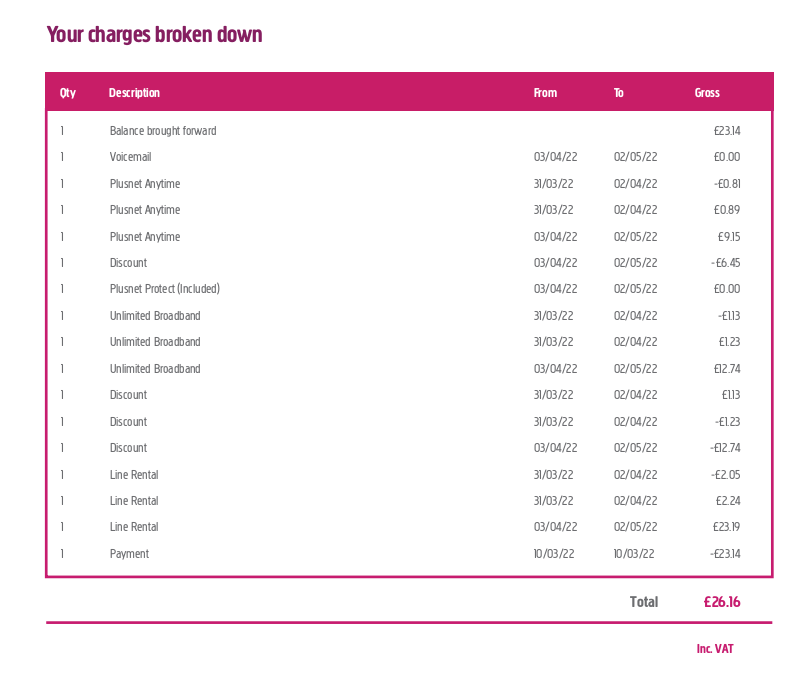
Task: Select the Voicemail row's To date
Action: pyautogui.click(x=636, y=157)
